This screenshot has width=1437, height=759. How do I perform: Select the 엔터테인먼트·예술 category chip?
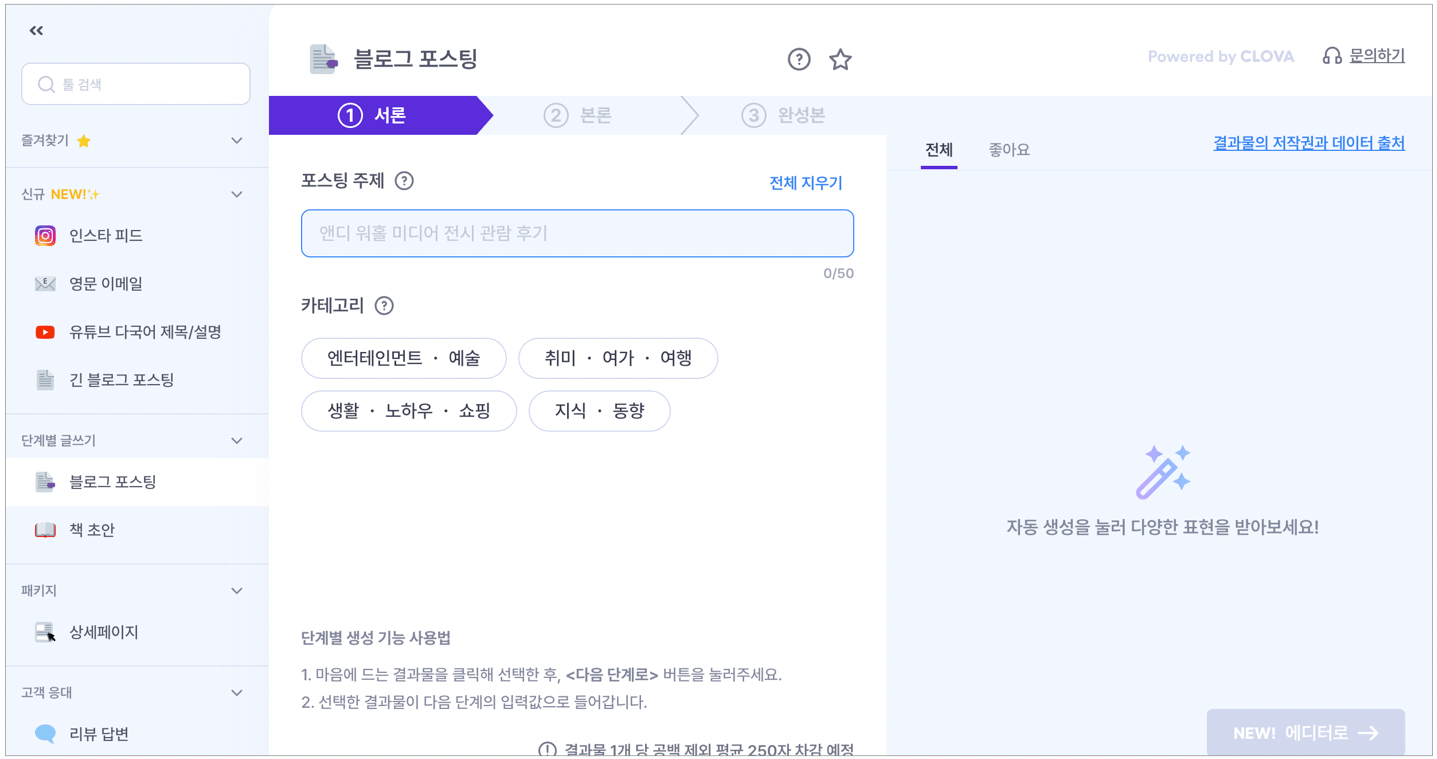coord(404,358)
